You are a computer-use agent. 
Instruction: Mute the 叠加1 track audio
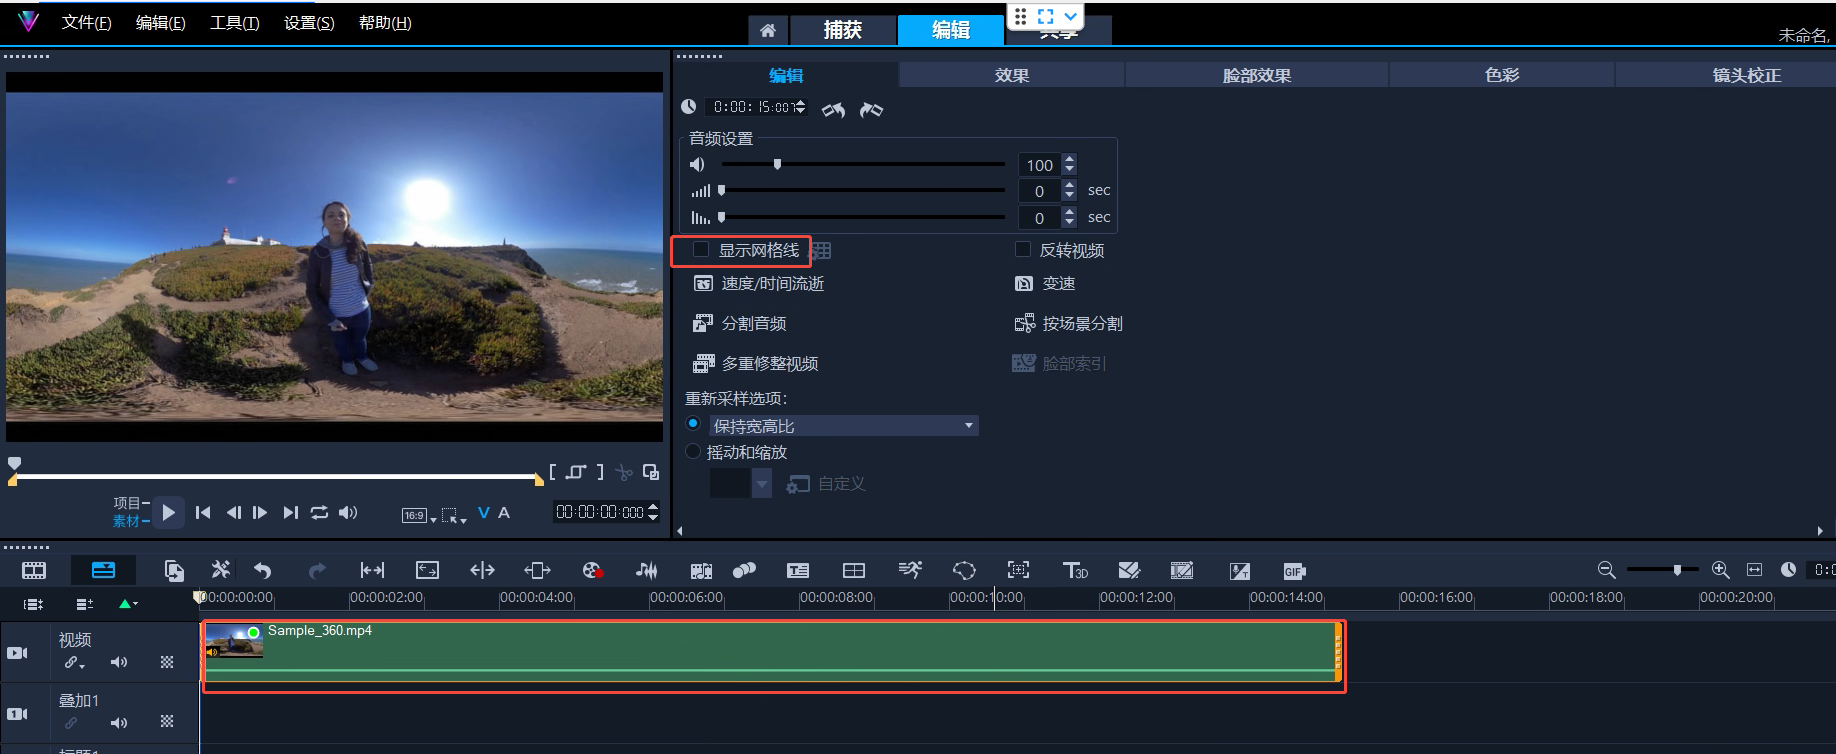pyautogui.click(x=119, y=722)
